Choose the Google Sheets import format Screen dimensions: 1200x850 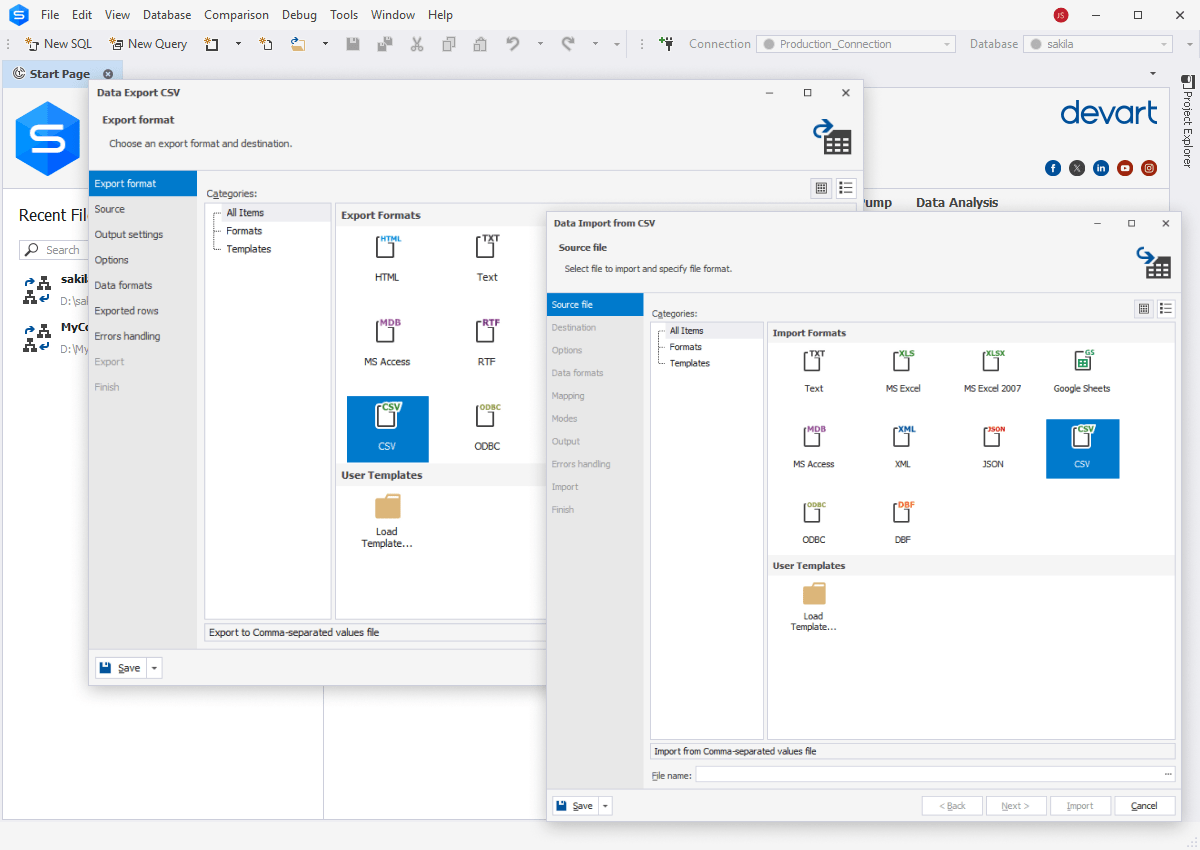pos(1081,367)
